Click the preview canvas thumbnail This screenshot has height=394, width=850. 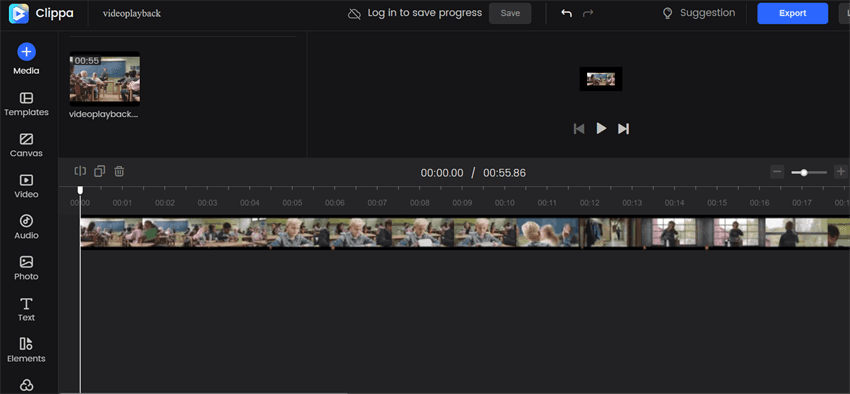[x=601, y=79]
